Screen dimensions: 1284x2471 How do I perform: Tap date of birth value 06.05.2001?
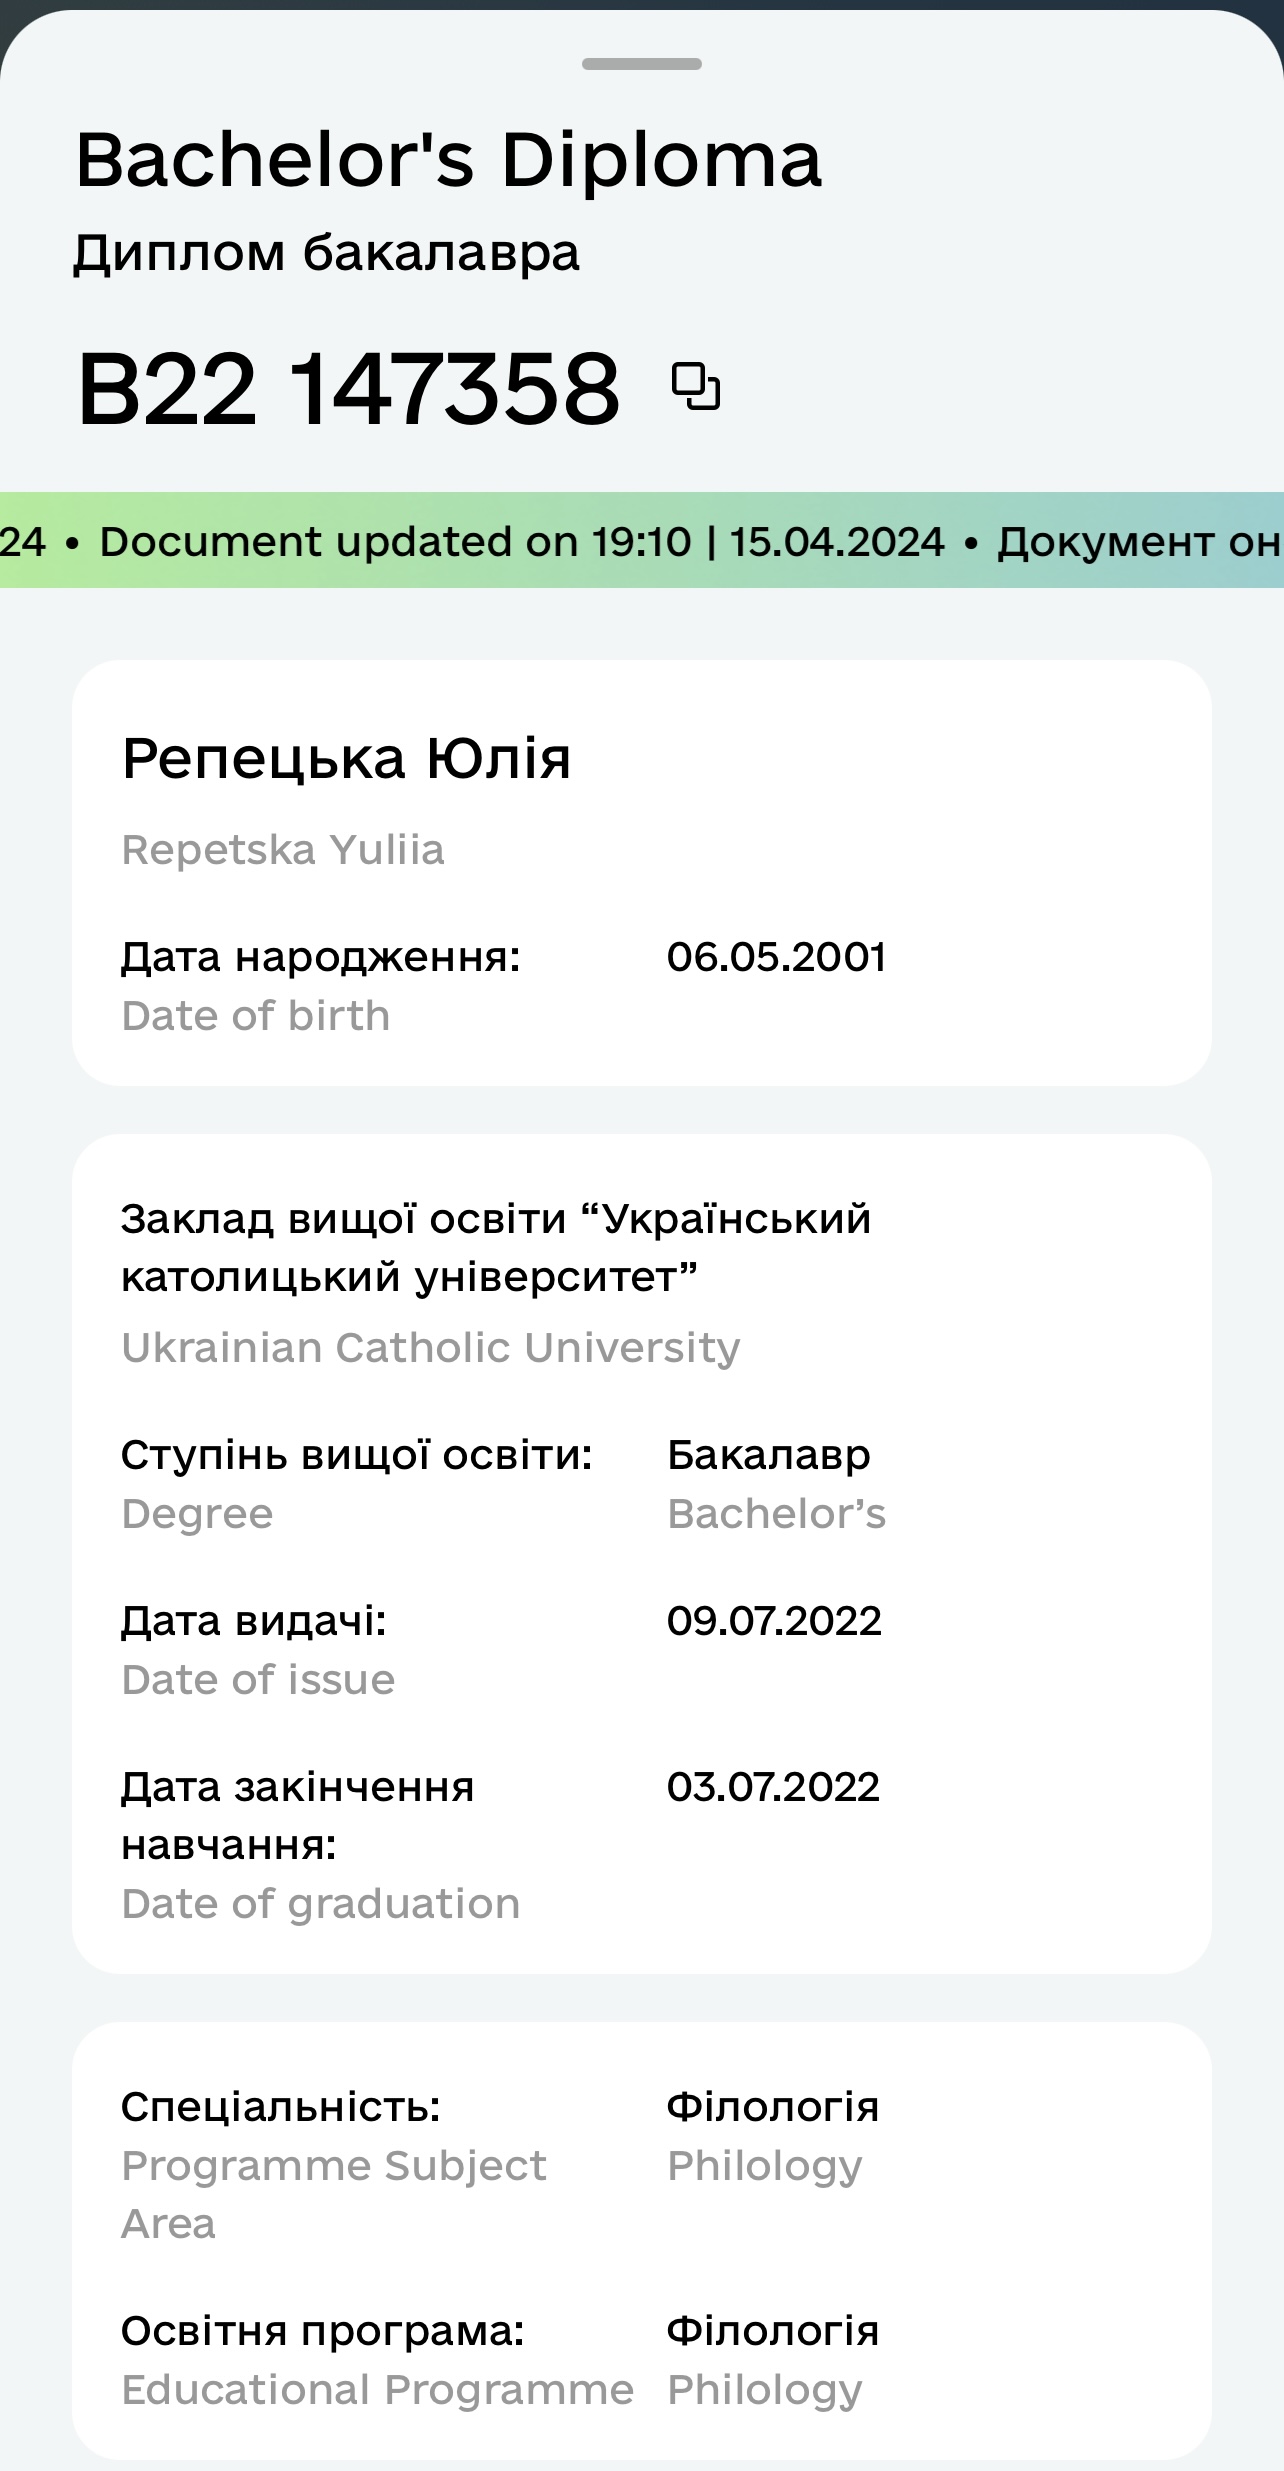click(x=776, y=957)
